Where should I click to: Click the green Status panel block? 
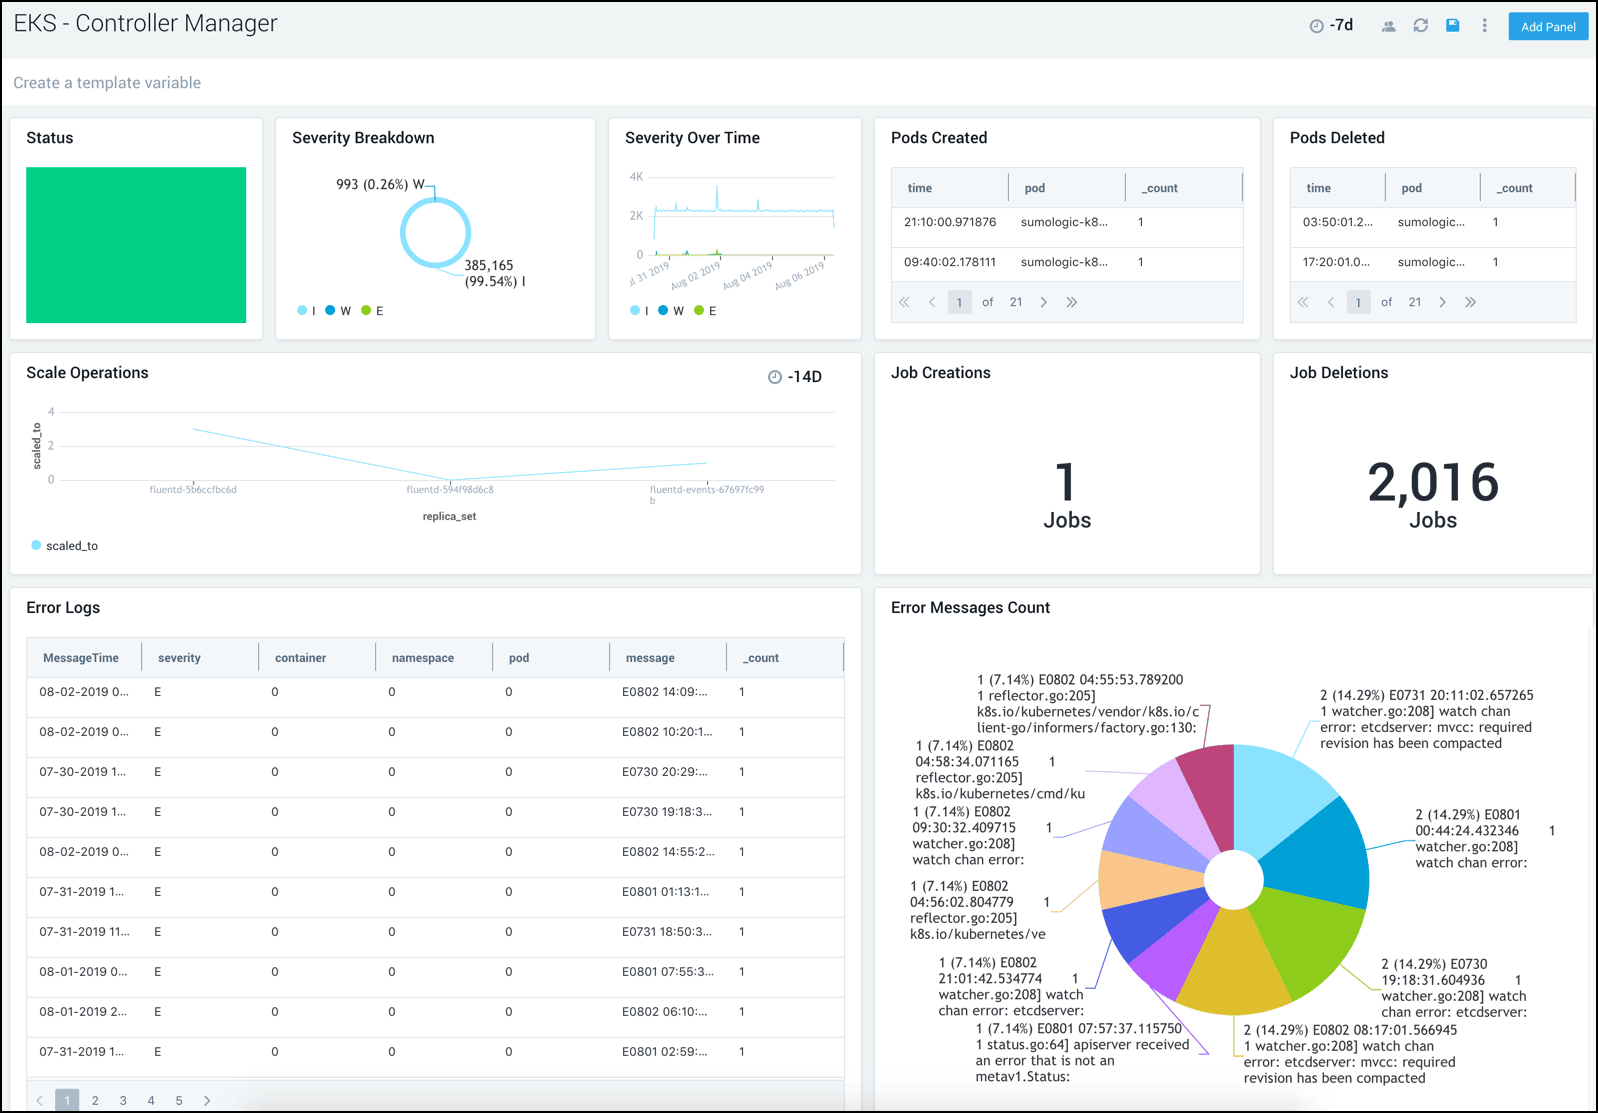[x=136, y=245]
